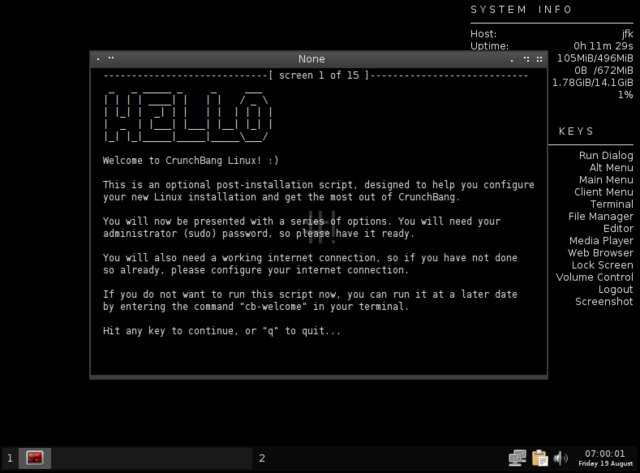Switch to workspace 1 in the panel
Viewport: 640px width, 473px height.
click(10, 458)
